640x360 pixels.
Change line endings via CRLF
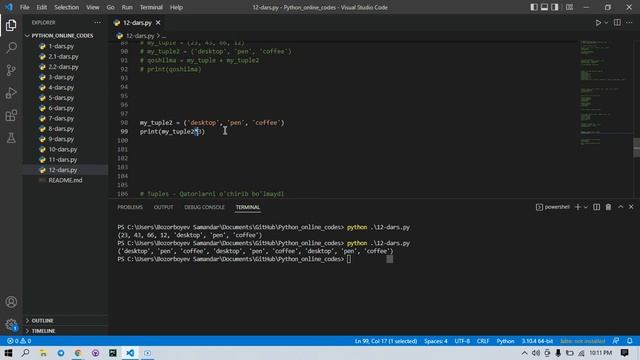click(x=483, y=341)
